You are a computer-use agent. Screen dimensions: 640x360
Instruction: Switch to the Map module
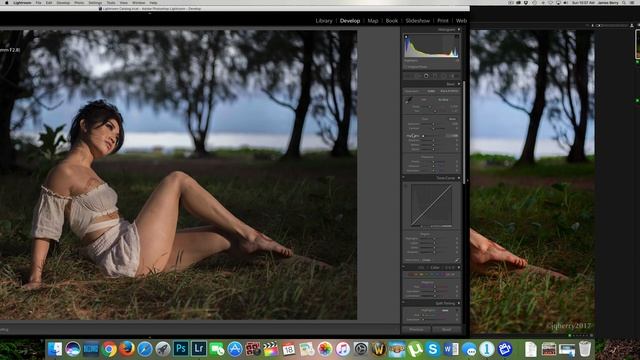pyautogui.click(x=373, y=20)
